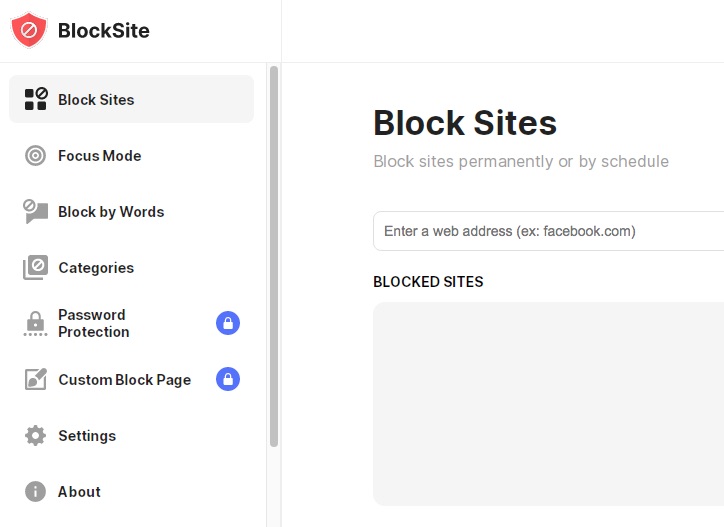The height and width of the screenshot is (527, 724).
Task: Open the About page label
Action: click(79, 491)
